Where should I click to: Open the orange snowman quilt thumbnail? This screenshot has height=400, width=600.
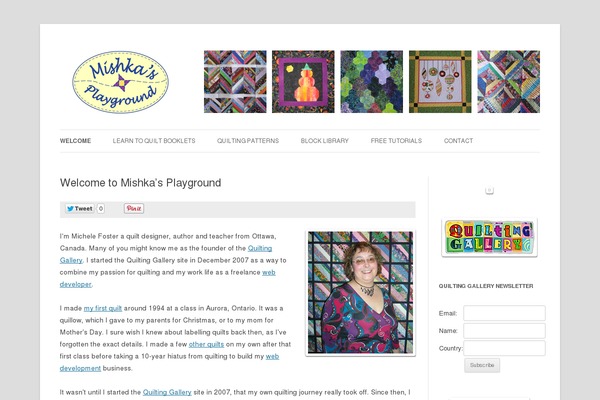303,82
